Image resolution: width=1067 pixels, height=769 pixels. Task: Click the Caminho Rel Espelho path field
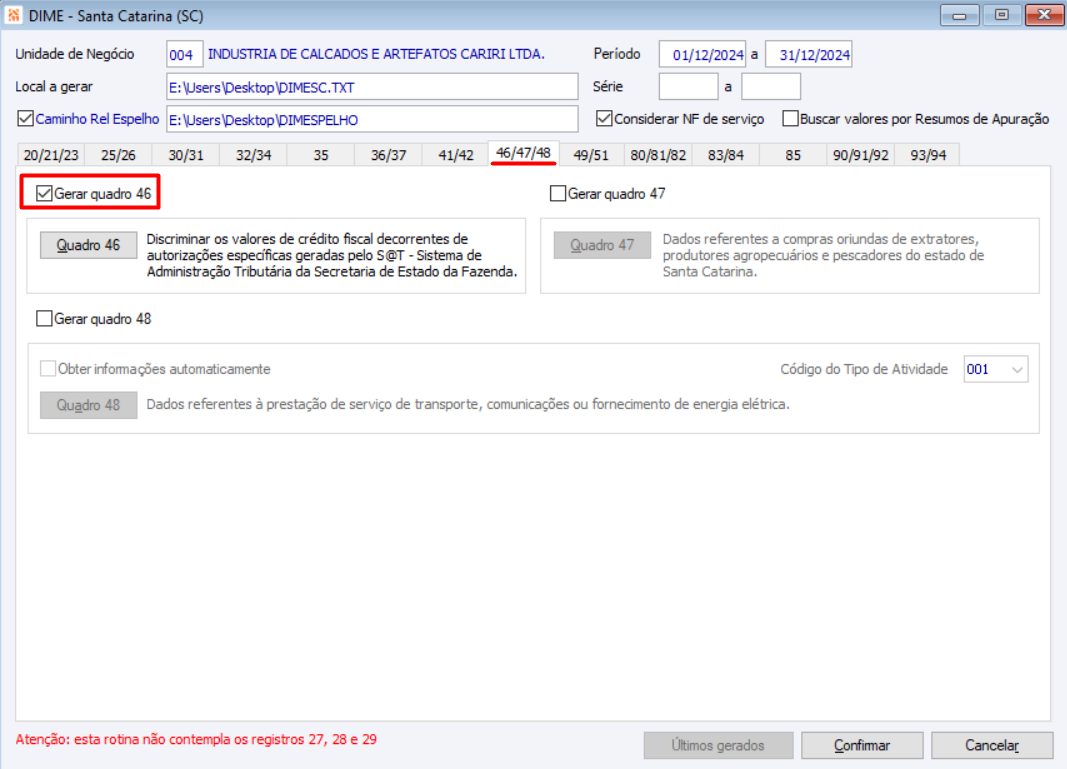point(372,119)
